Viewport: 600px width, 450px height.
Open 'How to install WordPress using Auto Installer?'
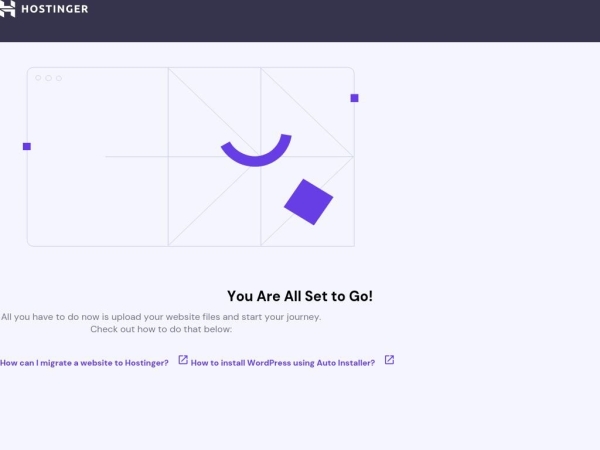click(283, 363)
